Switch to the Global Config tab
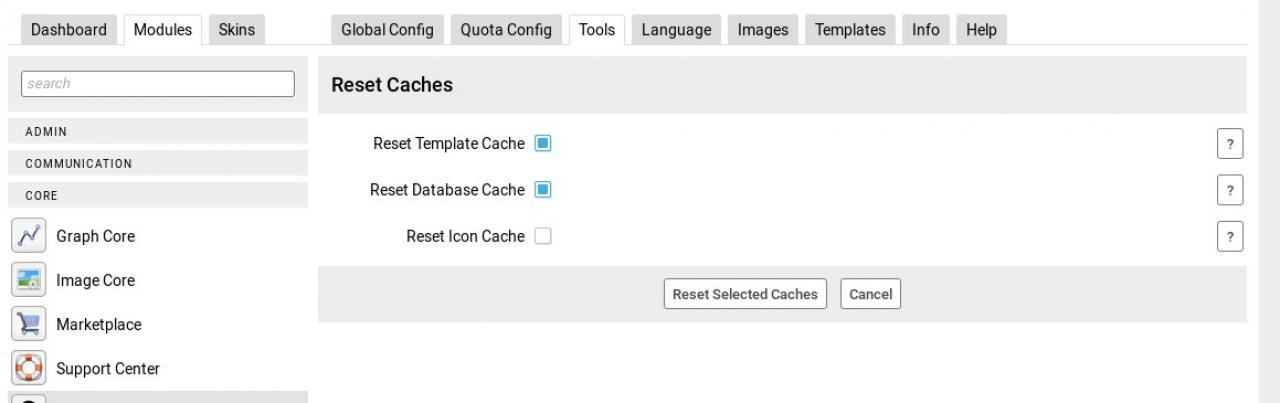 pos(387,30)
